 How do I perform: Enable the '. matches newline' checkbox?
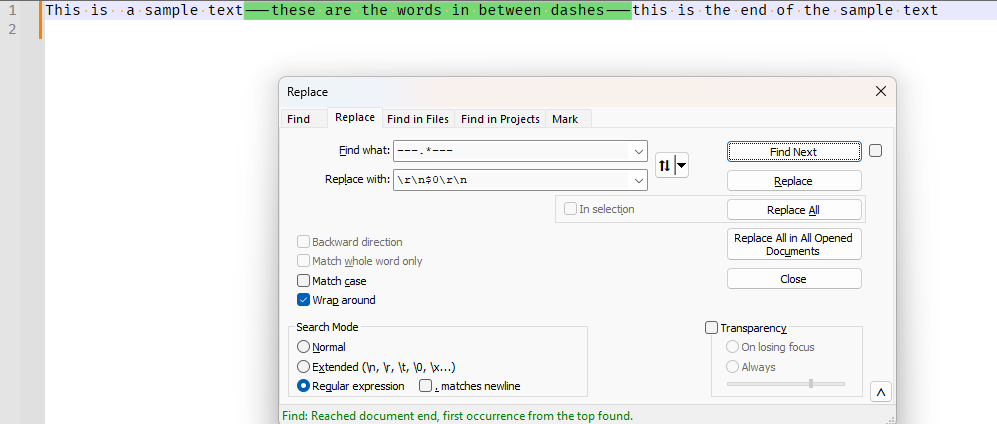[x=425, y=386]
